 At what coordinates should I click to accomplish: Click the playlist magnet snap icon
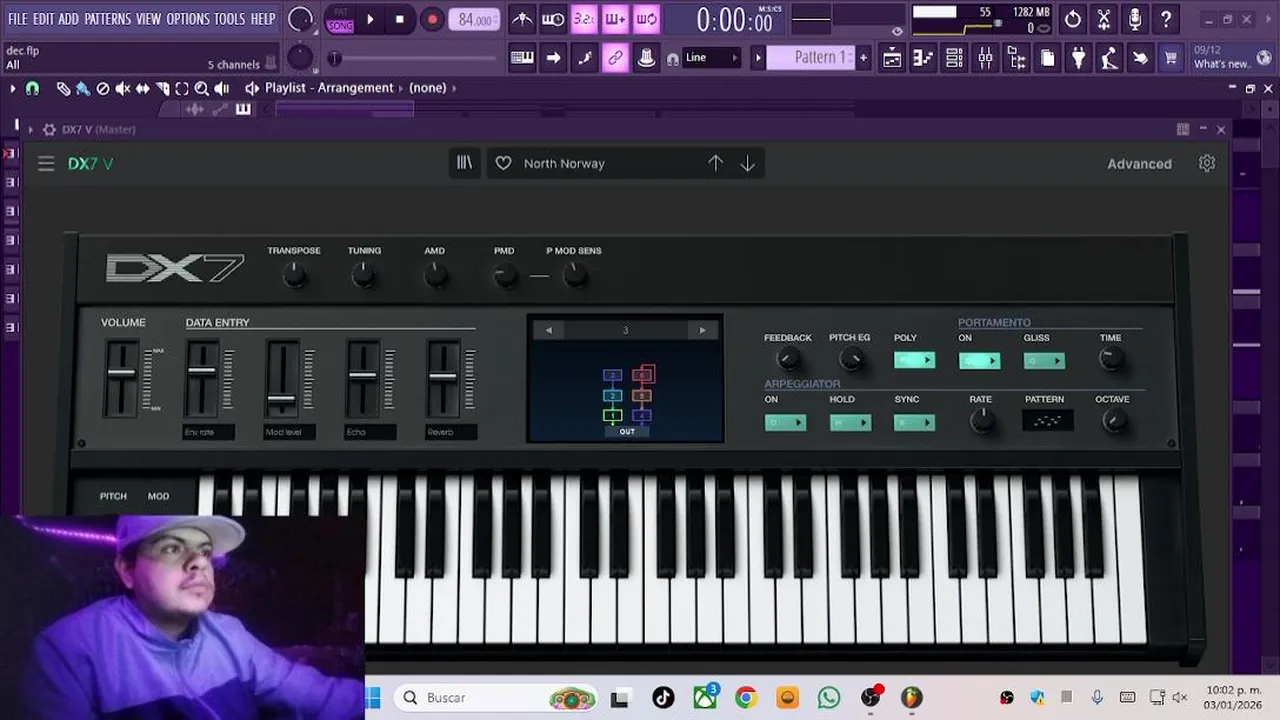click(x=32, y=88)
